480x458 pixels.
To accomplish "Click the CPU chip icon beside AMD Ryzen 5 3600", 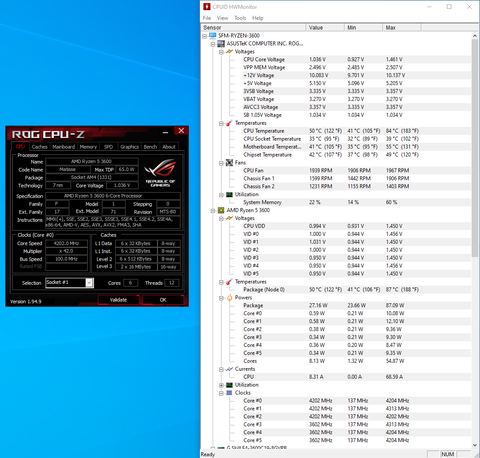I will tap(221, 210).
